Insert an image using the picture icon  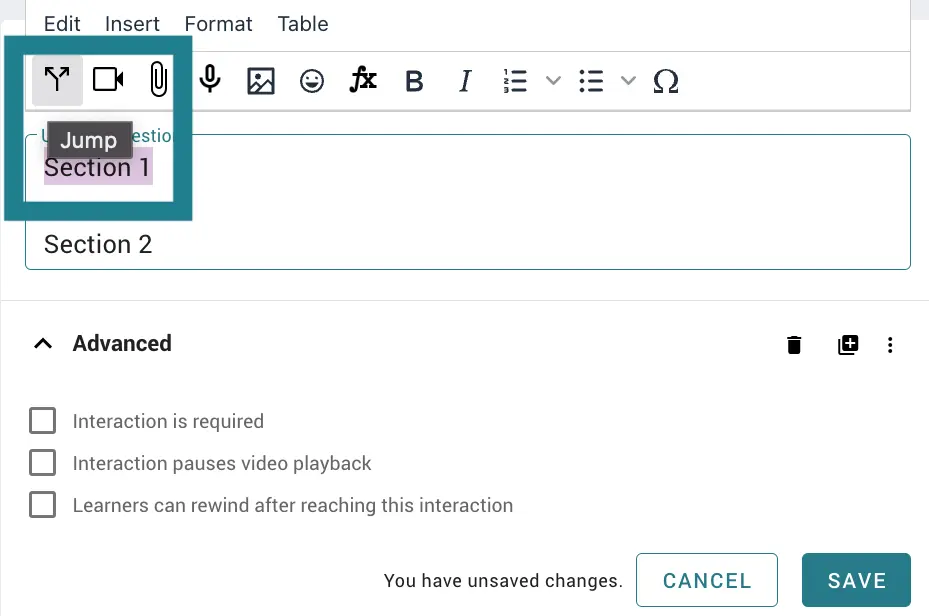point(261,81)
